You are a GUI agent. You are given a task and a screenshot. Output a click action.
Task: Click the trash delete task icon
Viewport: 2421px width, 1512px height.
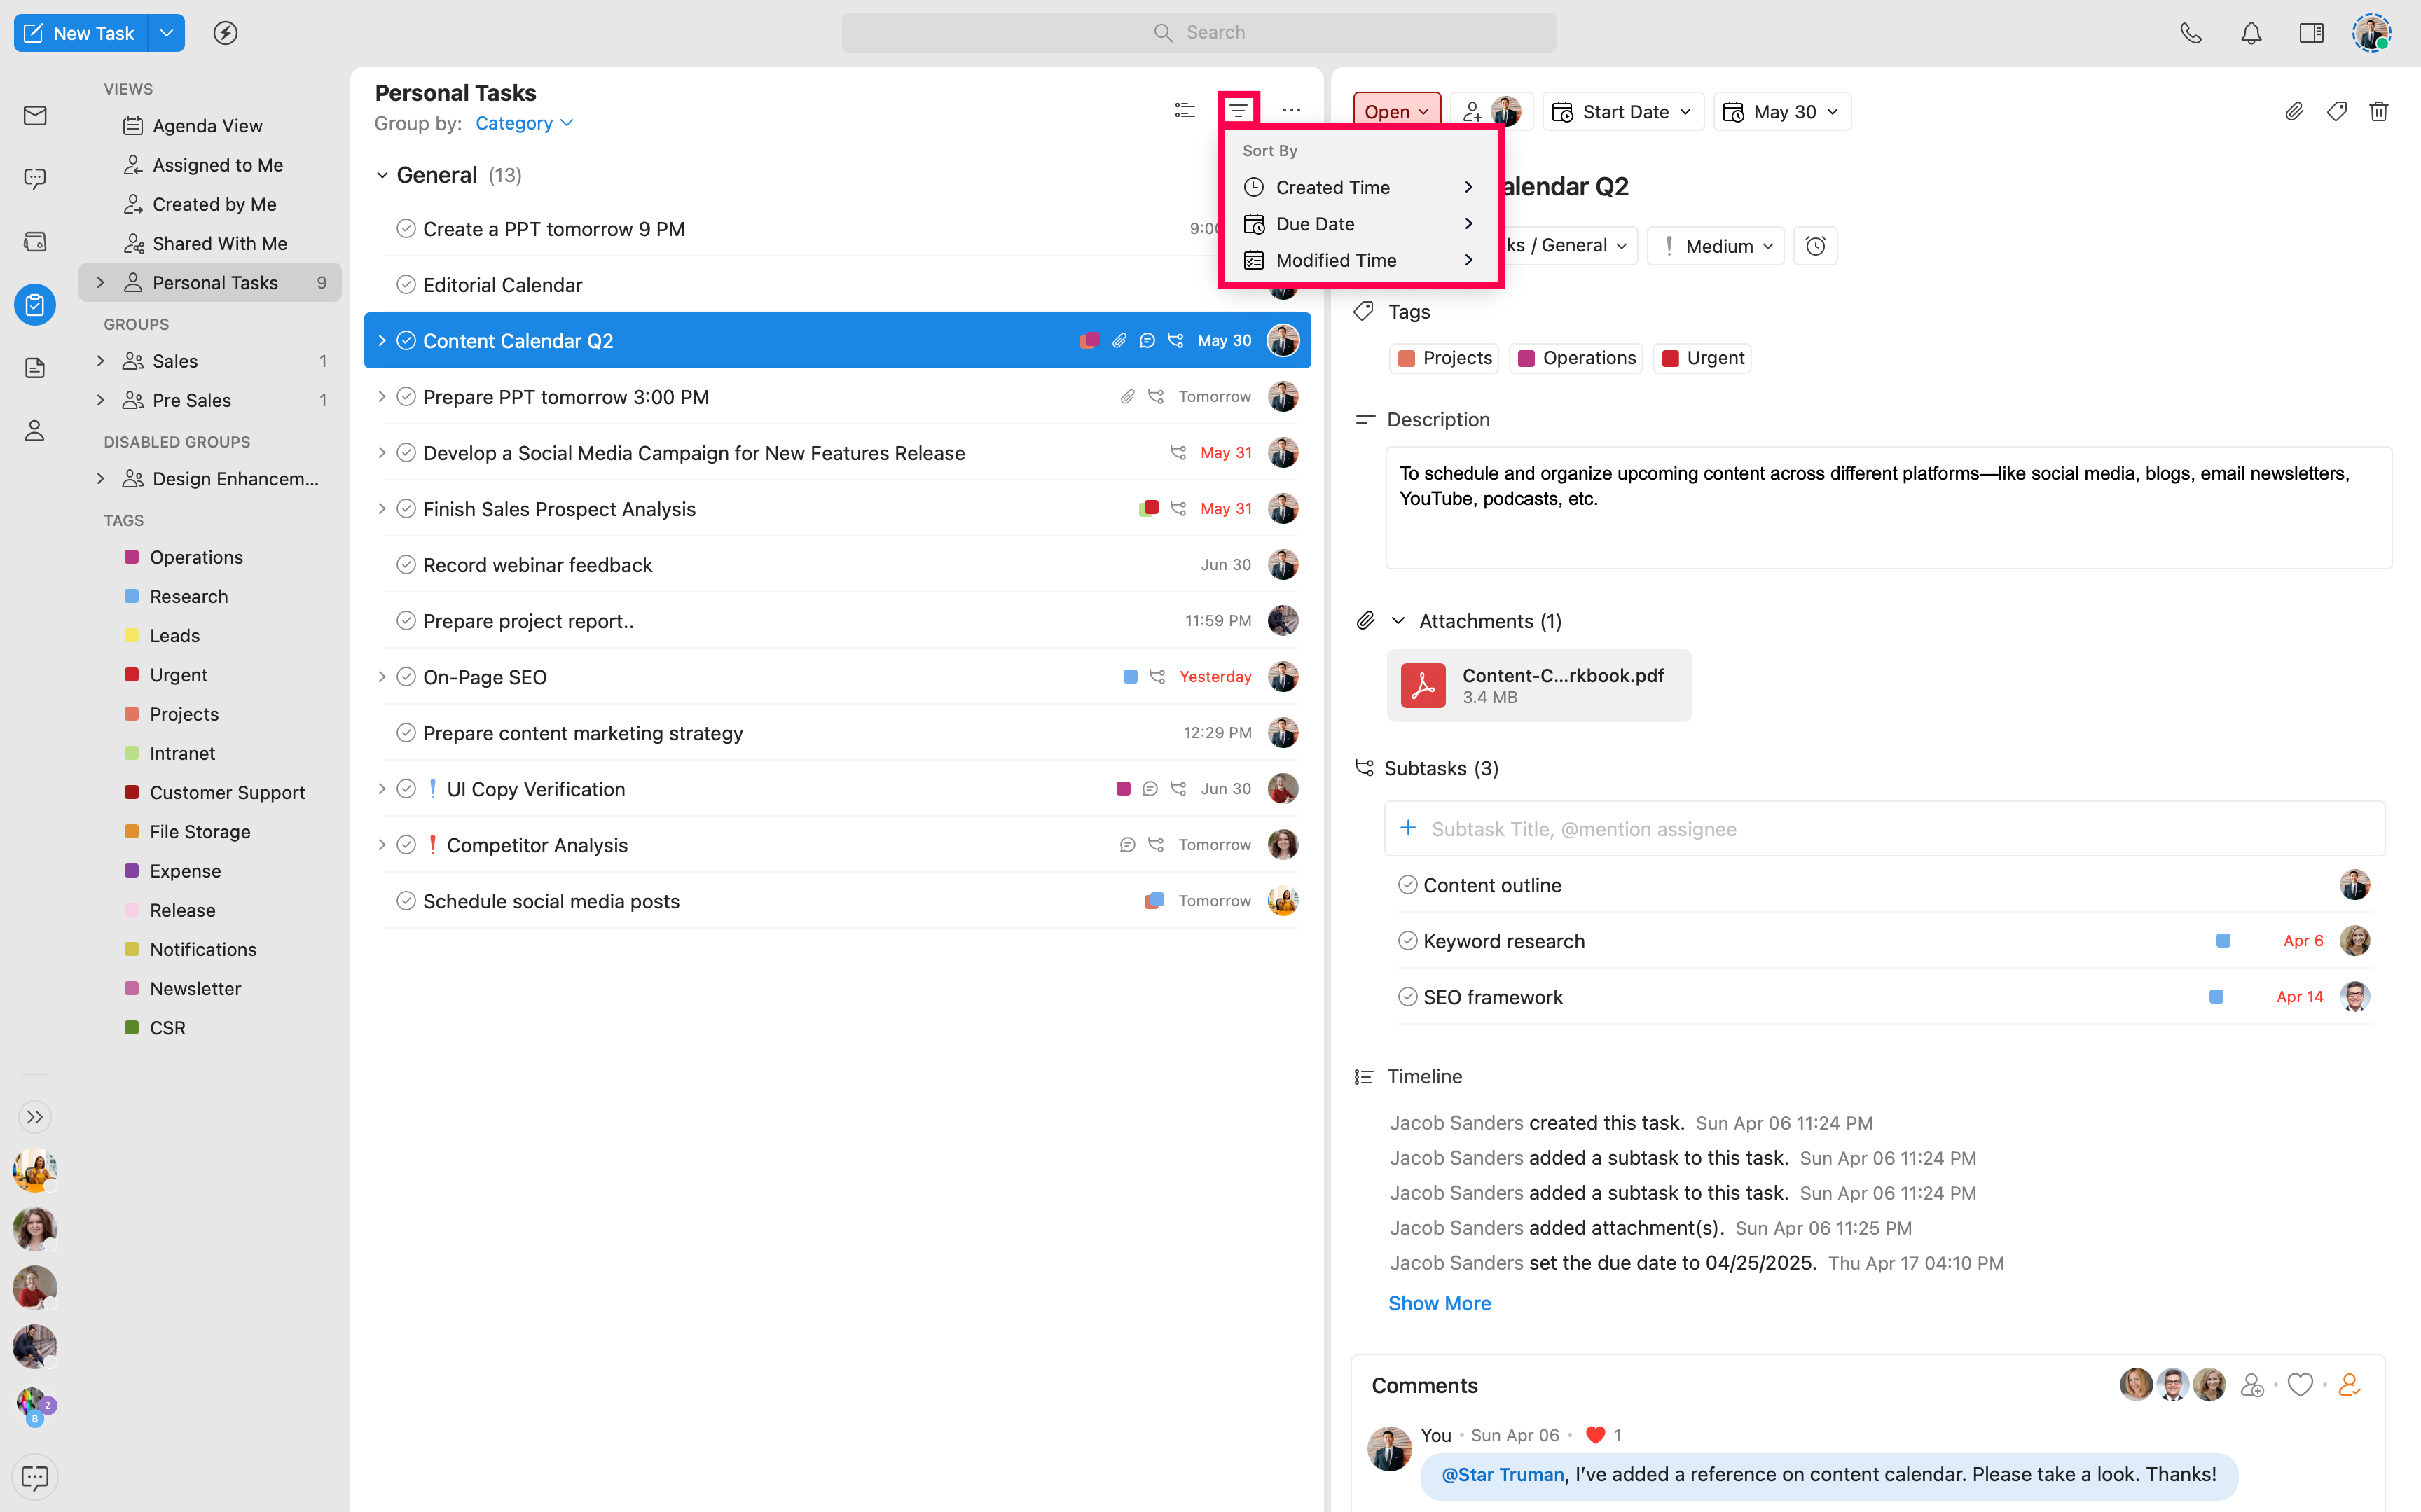pyautogui.click(x=2378, y=111)
